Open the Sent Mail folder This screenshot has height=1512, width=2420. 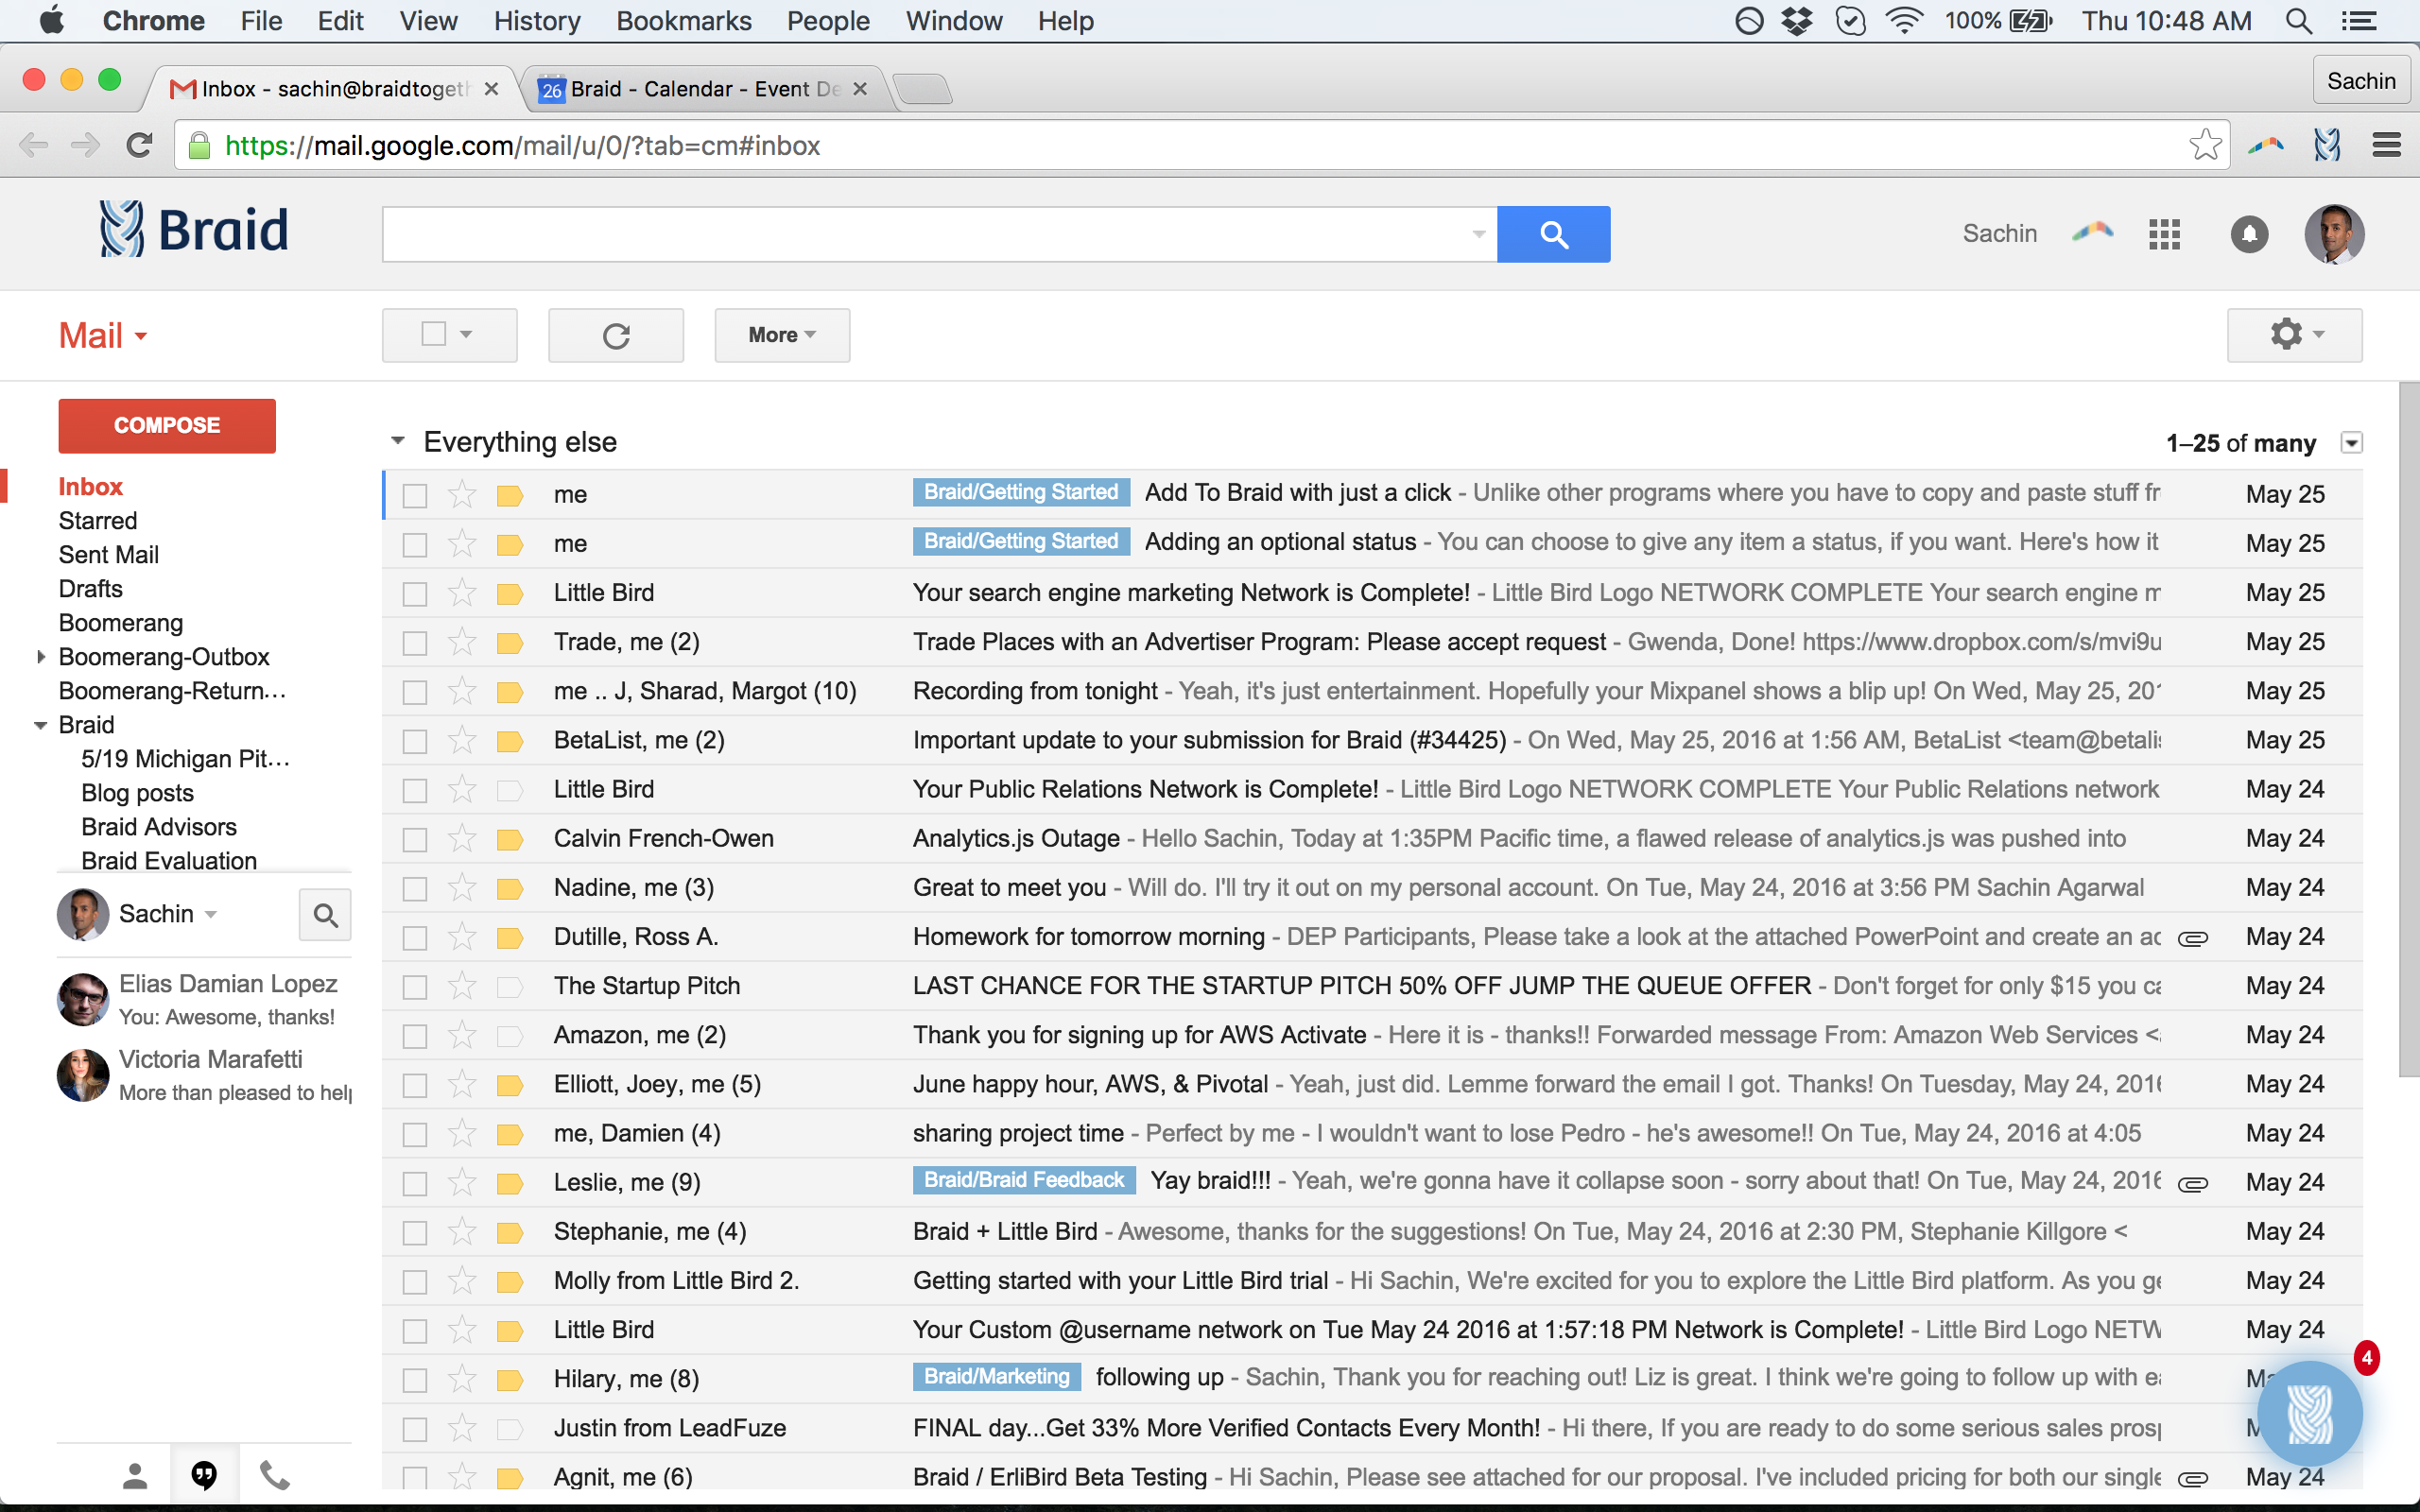click(x=109, y=555)
